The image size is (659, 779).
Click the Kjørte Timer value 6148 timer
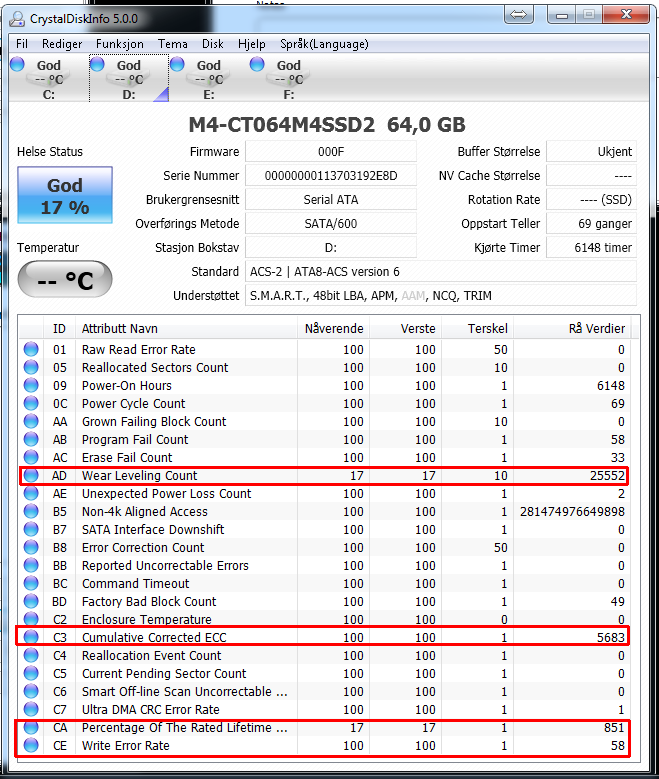coord(591,247)
